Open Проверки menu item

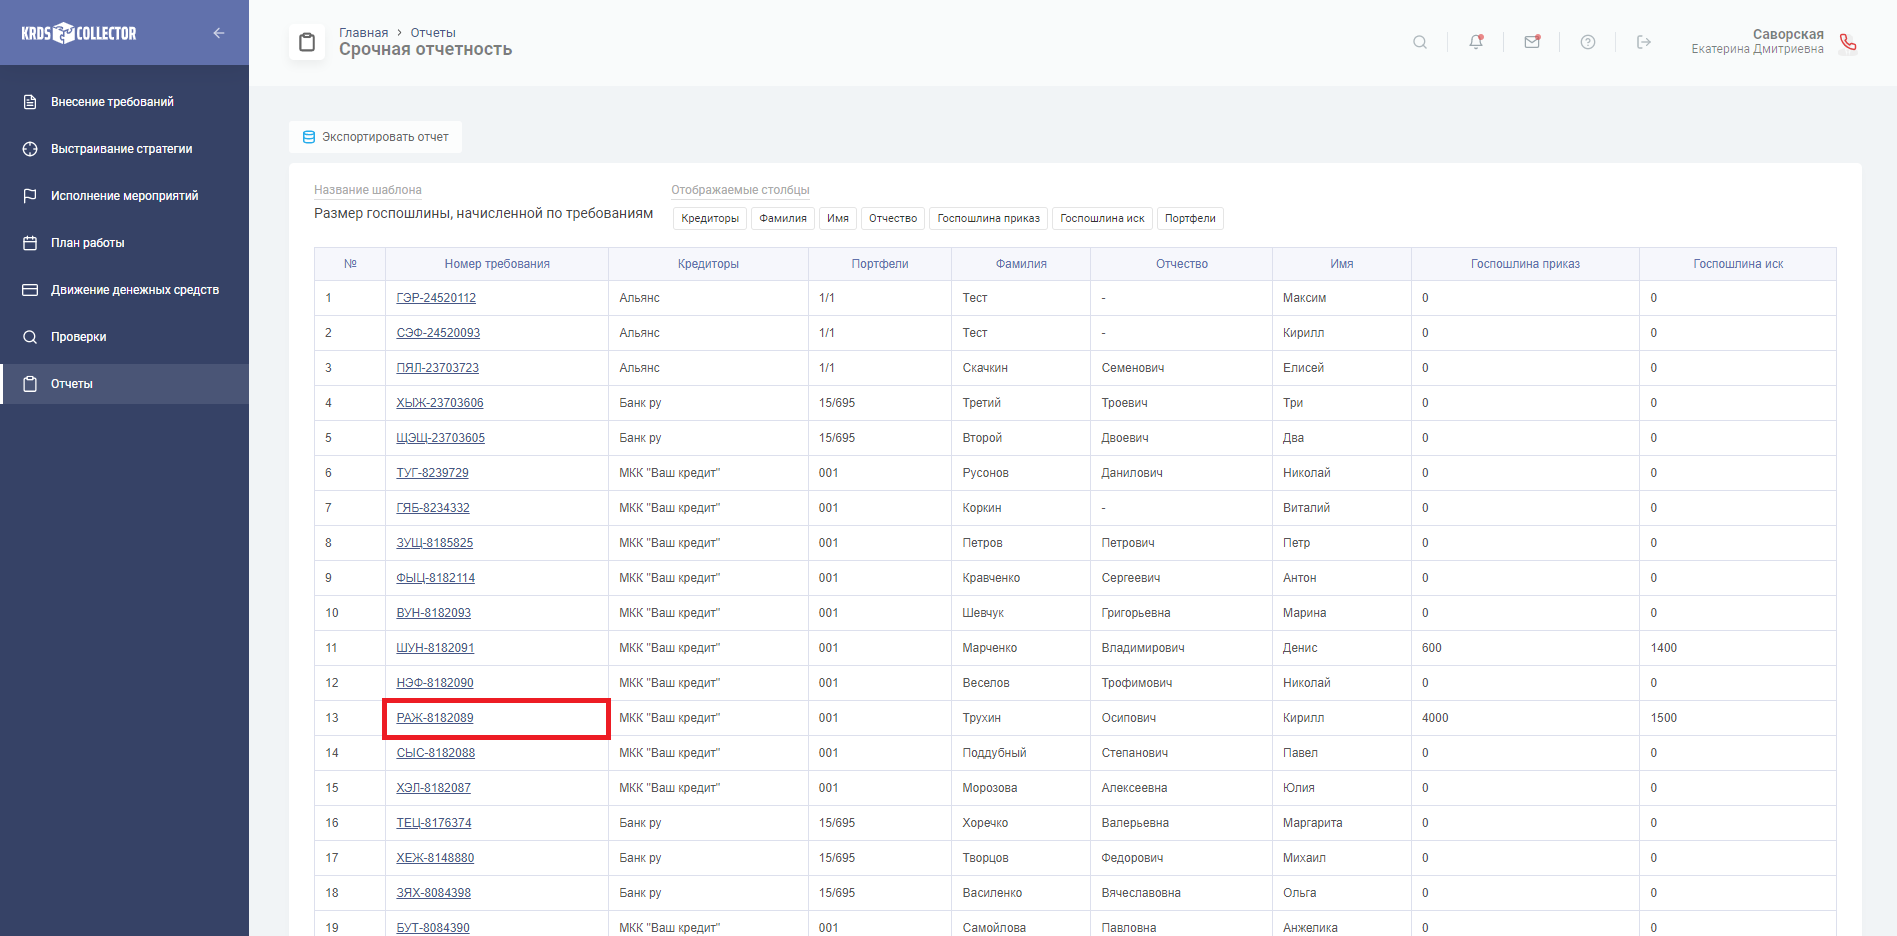coord(124,337)
